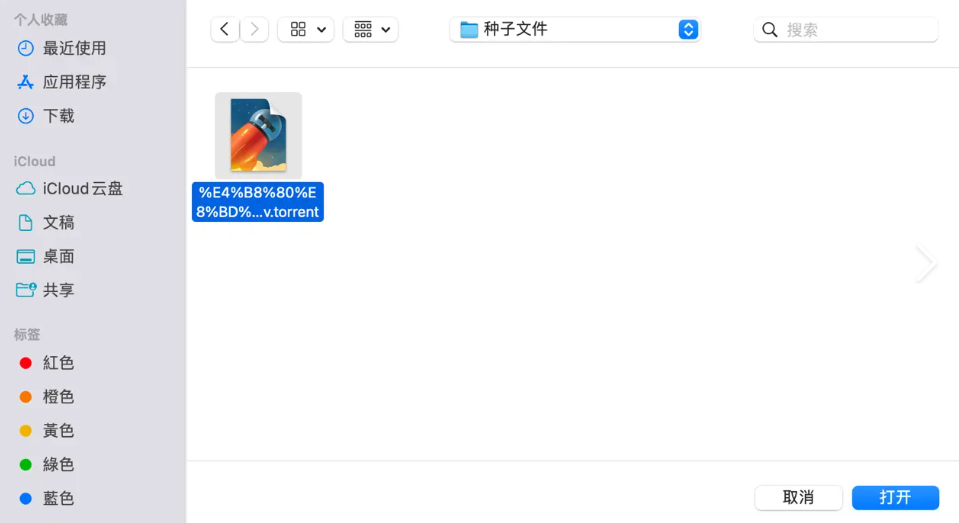Cancel the dialog with 取消
This screenshot has width=959, height=523.
pos(798,497)
